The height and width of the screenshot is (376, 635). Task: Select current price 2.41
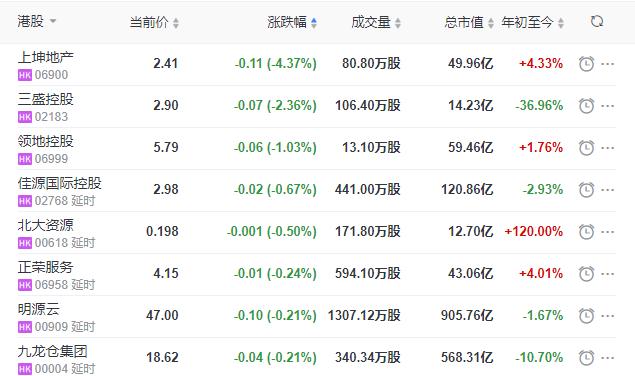[x=166, y=64]
